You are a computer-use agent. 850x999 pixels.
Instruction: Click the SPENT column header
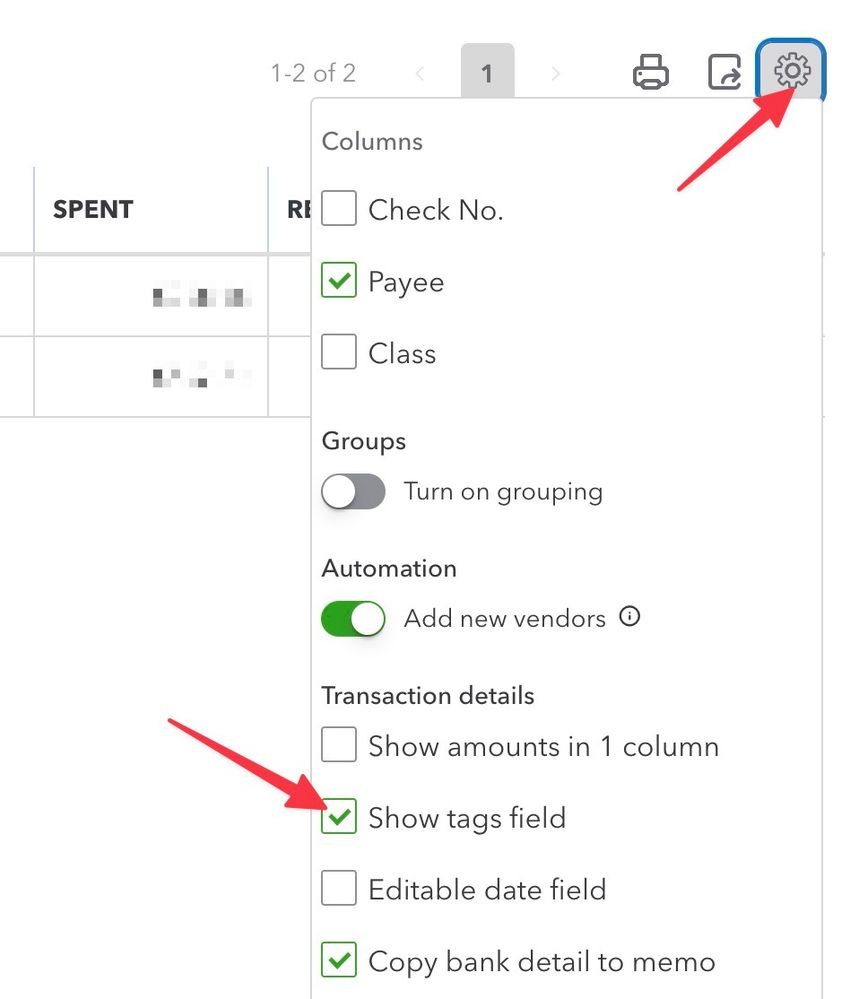[93, 210]
